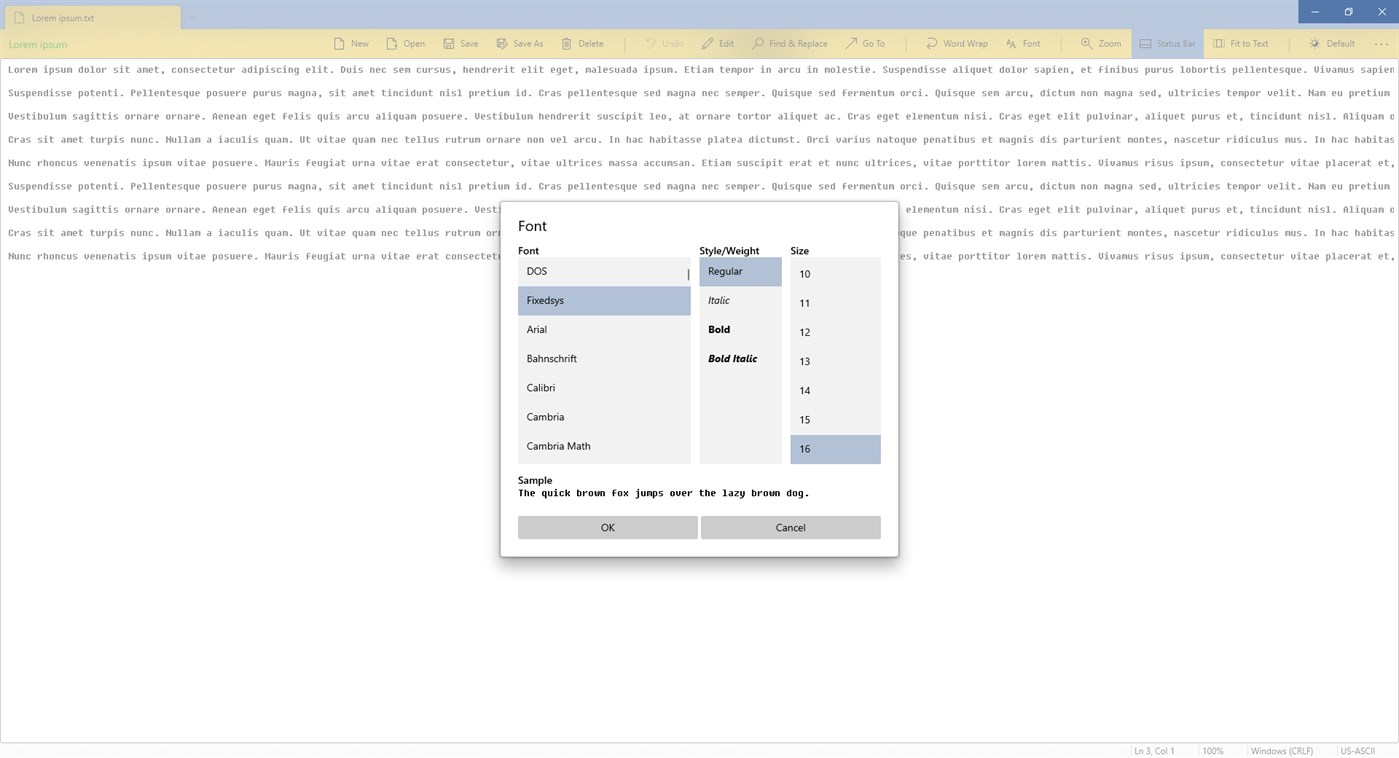Click OK to apply the font
The height and width of the screenshot is (758, 1399).
(607, 527)
